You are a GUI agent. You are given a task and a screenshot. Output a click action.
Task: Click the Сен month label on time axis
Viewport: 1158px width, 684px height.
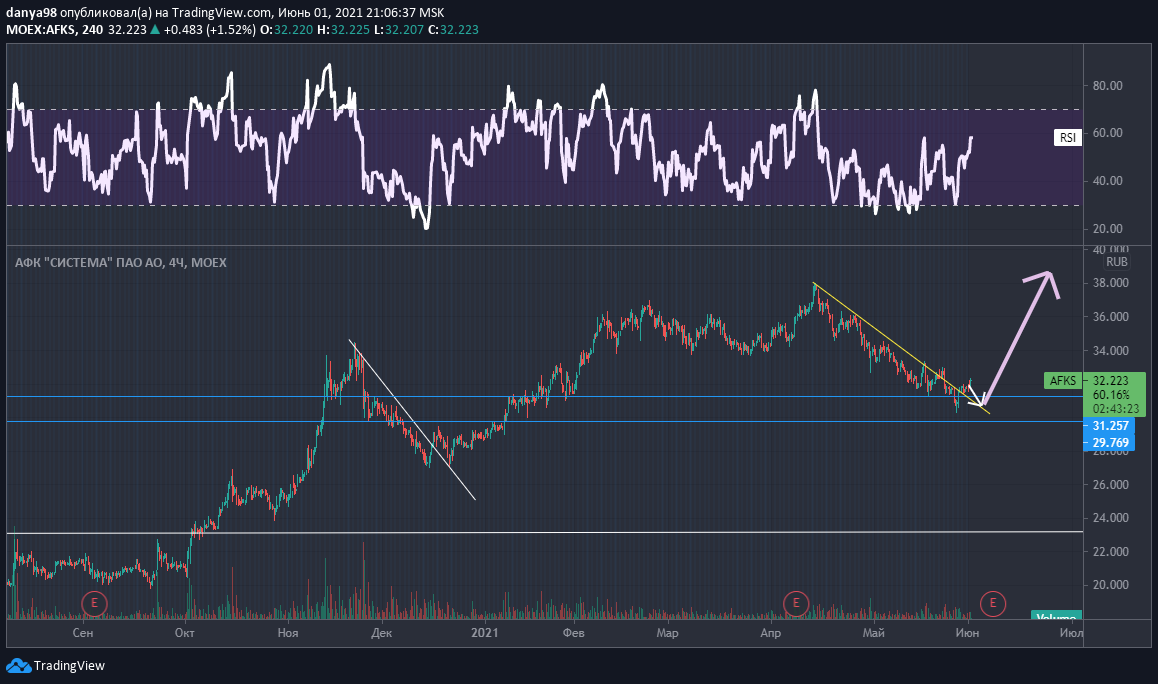83,633
